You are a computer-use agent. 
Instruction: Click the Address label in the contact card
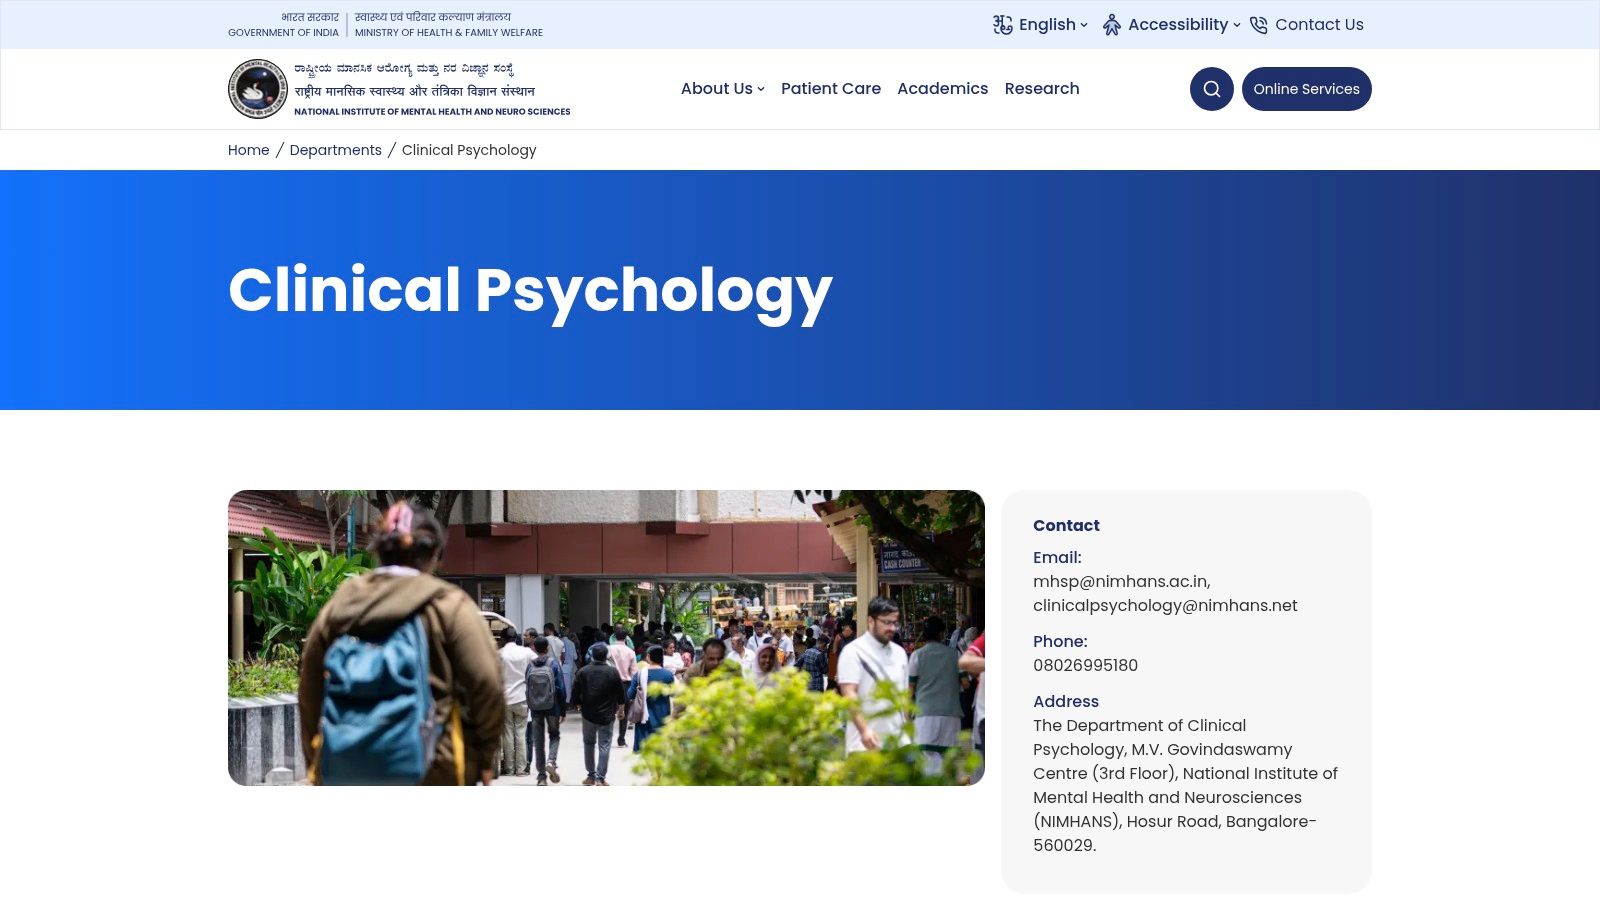pyautogui.click(x=1066, y=702)
